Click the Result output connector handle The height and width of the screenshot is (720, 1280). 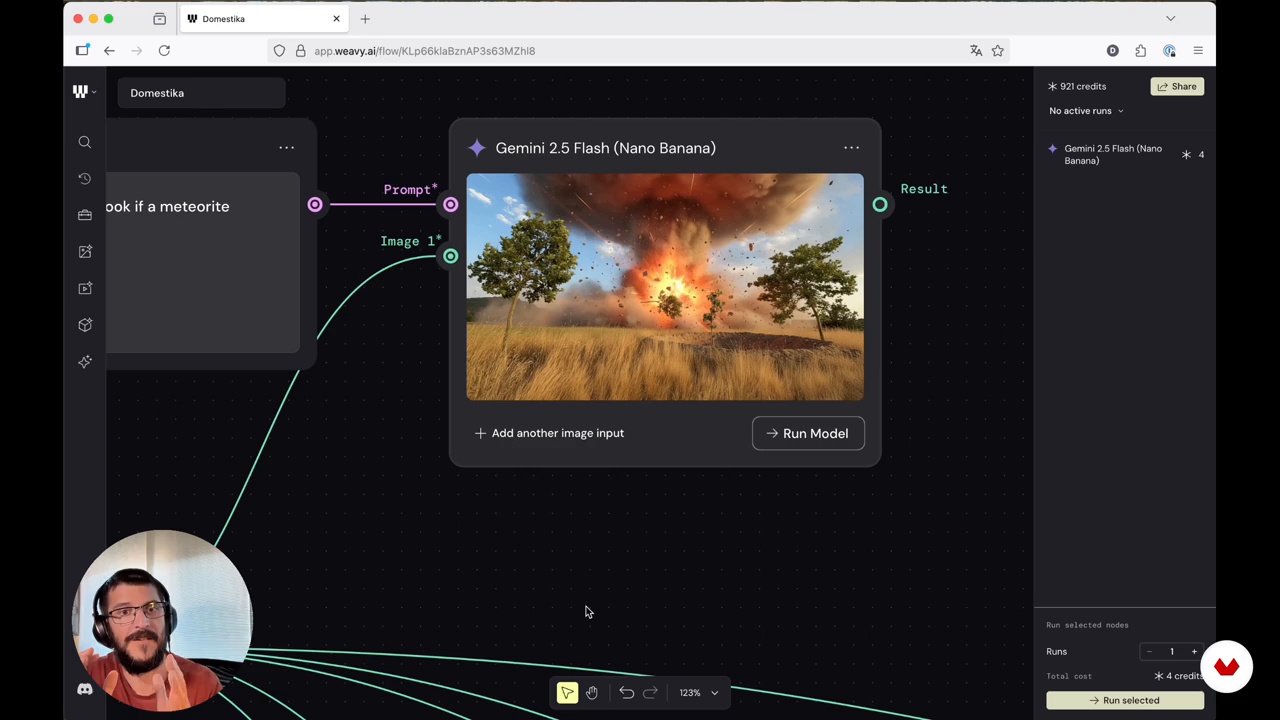[x=880, y=205]
